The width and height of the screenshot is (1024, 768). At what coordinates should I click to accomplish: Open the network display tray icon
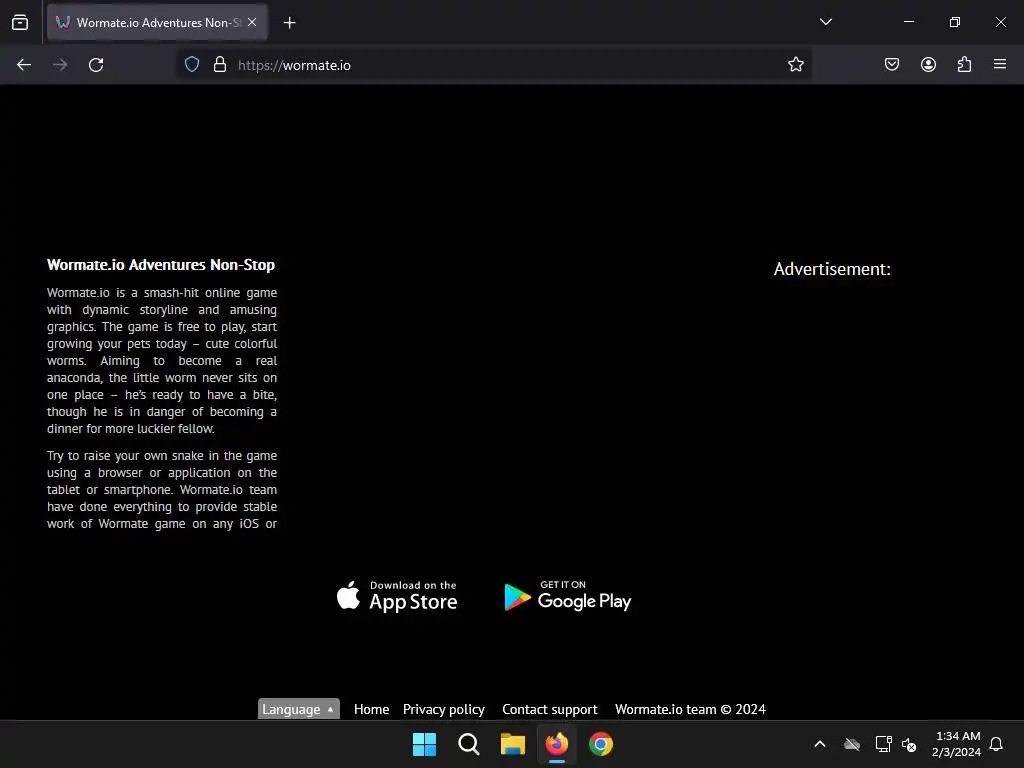pos(883,744)
